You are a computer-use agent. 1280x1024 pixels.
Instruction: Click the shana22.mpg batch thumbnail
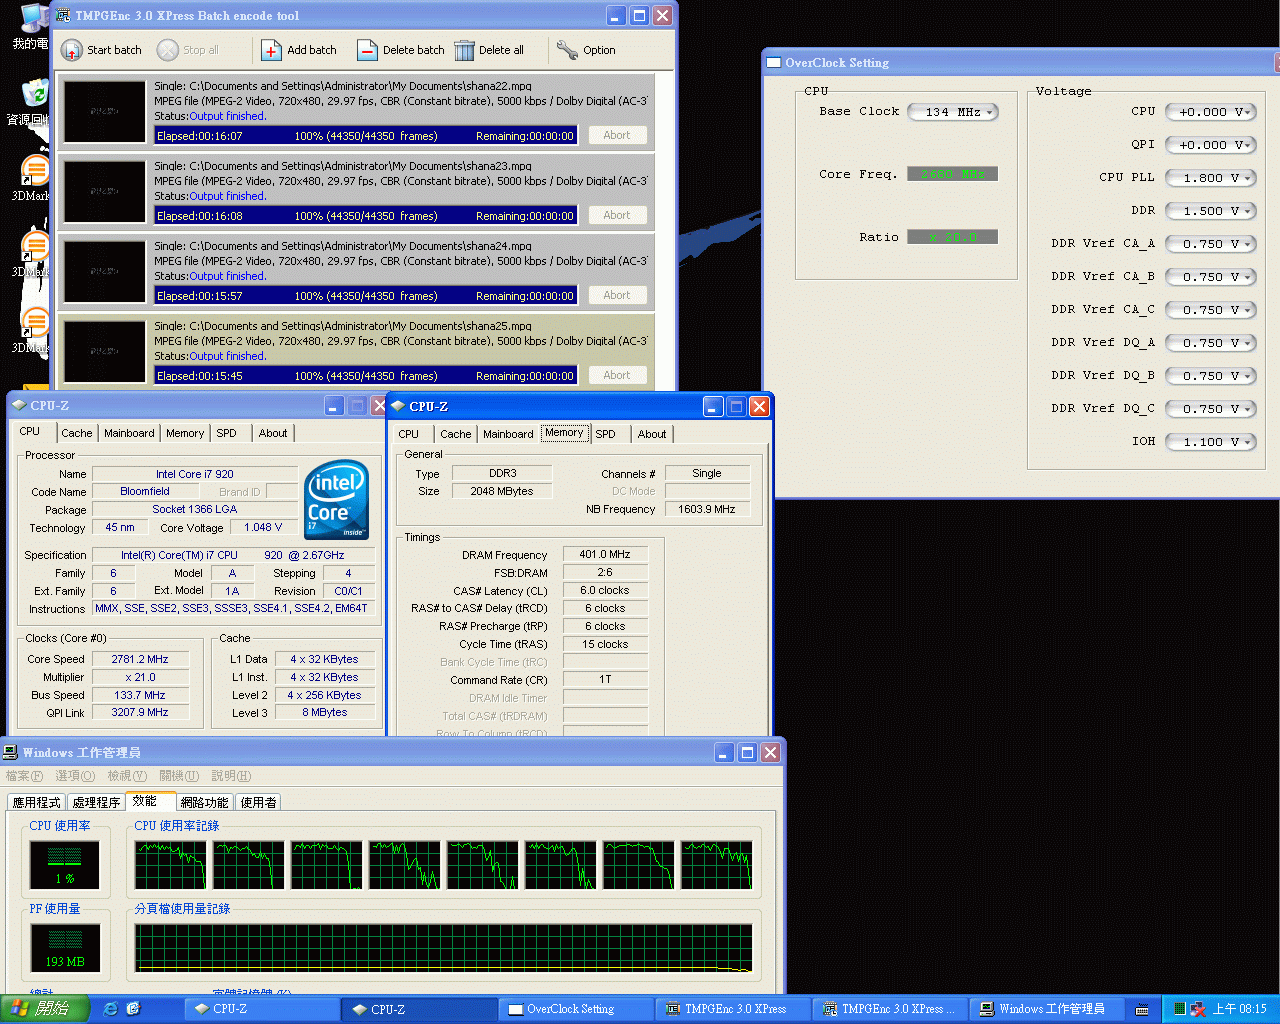pyautogui.click(x=104, y=112)
